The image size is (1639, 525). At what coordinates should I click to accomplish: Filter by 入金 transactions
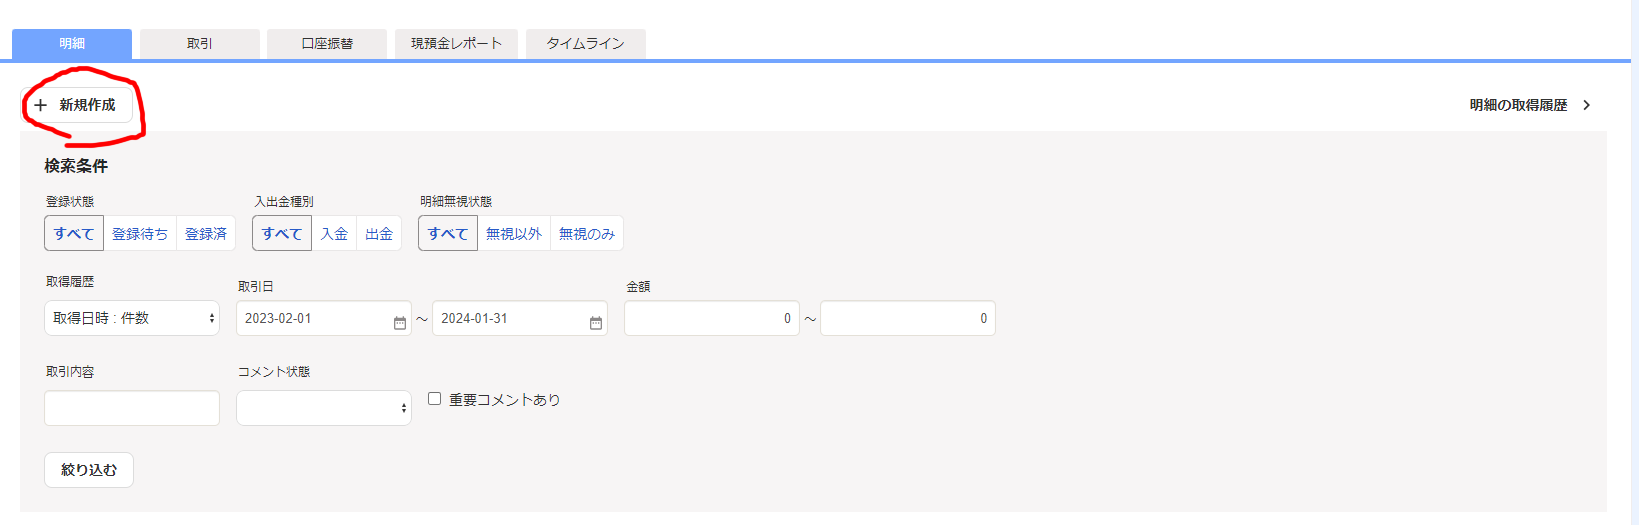point(334,233)
